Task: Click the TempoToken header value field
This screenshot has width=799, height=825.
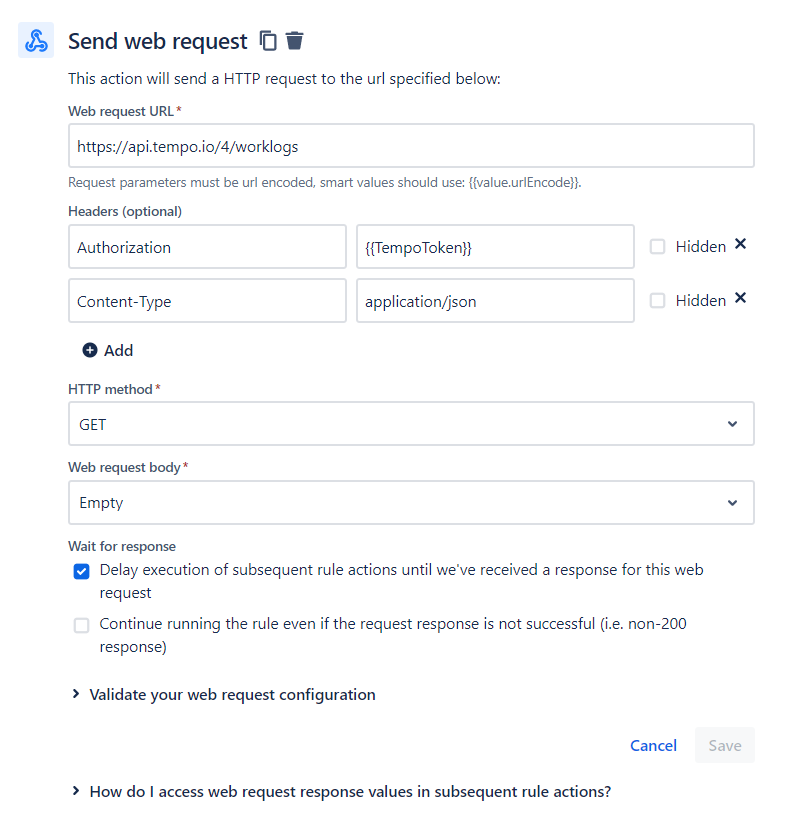Action: coord(495,246)
